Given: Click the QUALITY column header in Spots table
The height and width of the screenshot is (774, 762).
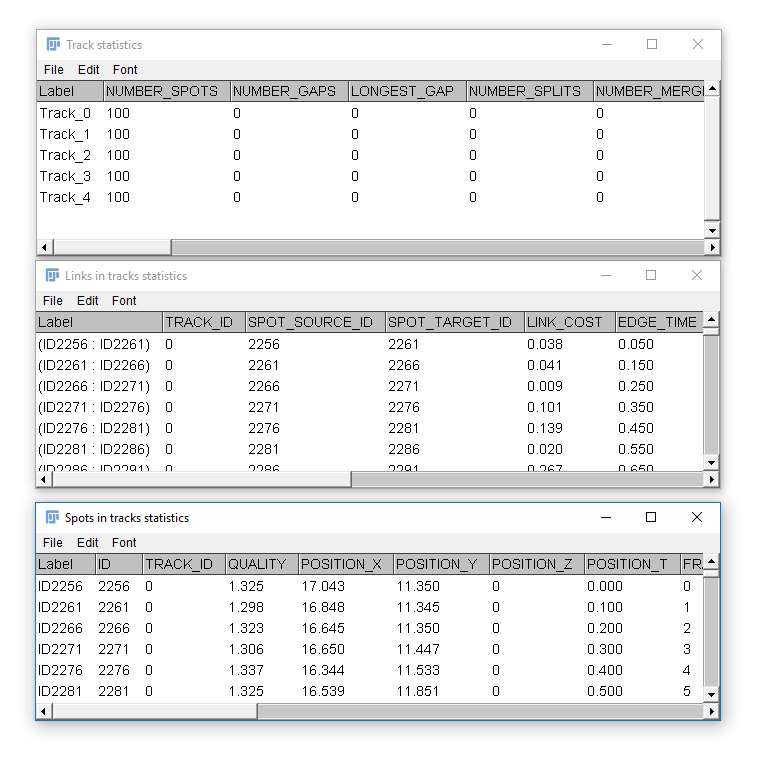Looking at the screenshot, I should (x=260, y=564).
